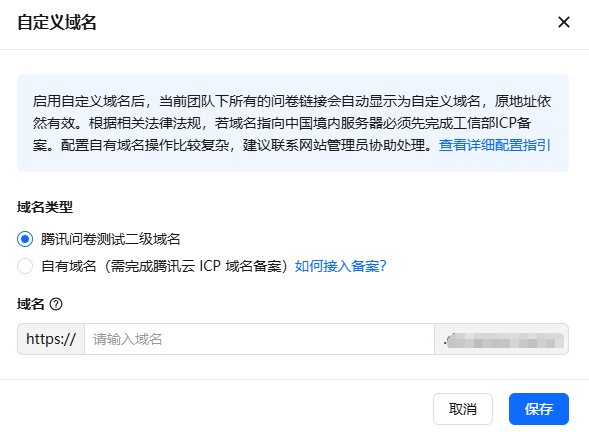Screen dimensions: 589x432
Task: Click the 域名类型 section heading
Action: pos(45,207)
